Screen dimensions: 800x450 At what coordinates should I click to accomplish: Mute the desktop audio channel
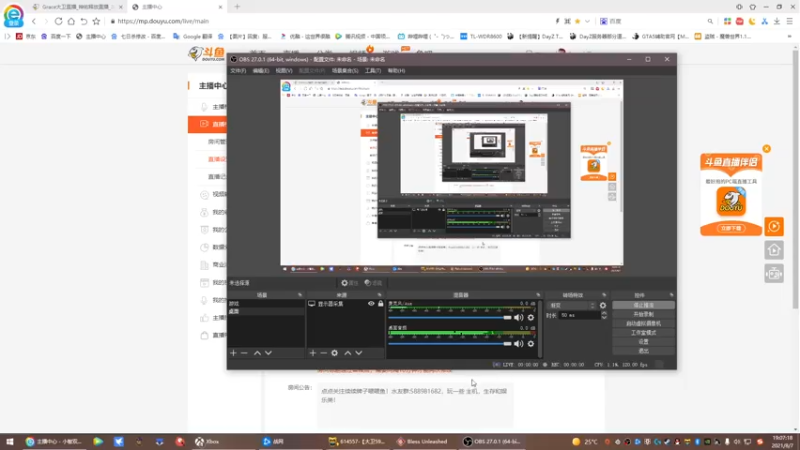click(519, 344)
